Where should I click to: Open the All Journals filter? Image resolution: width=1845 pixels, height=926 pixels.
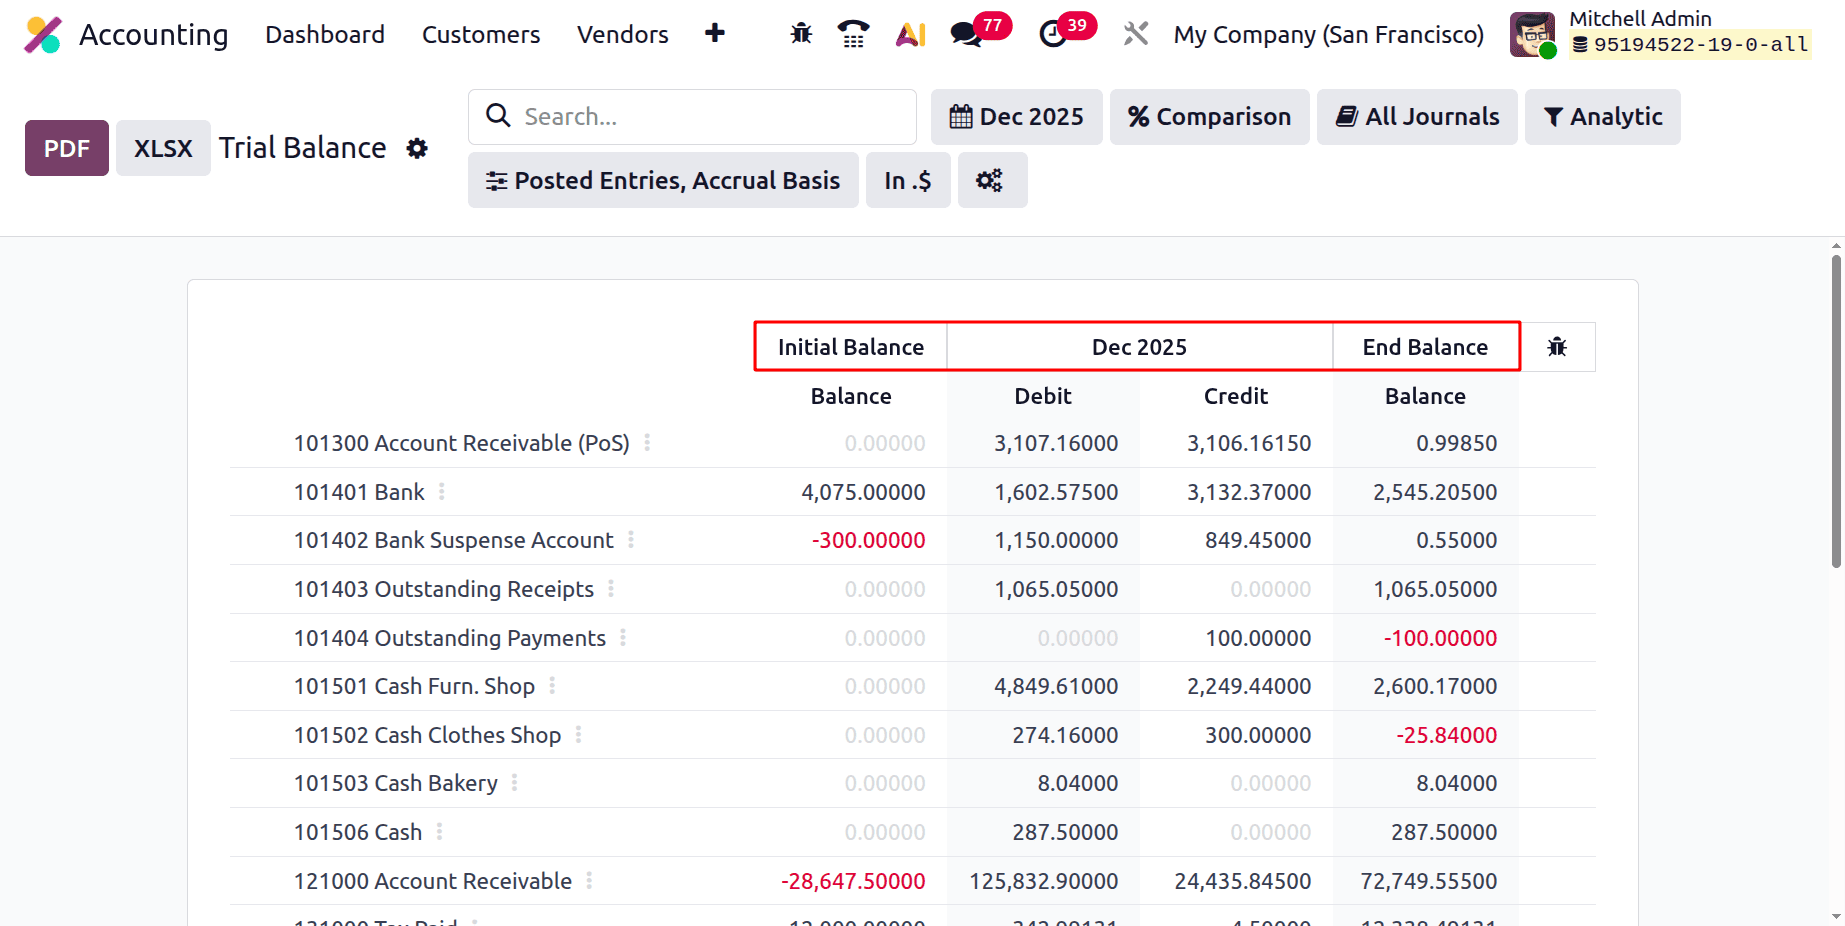click(1417, 117)
